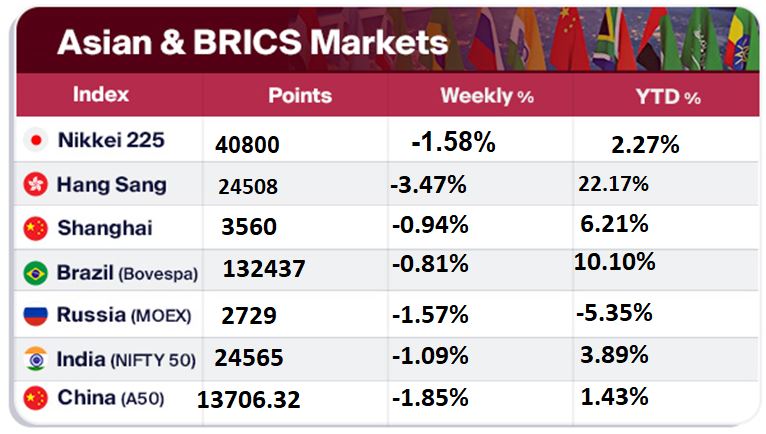Click the Hong Kong flag icon

(x=37, y=185)
